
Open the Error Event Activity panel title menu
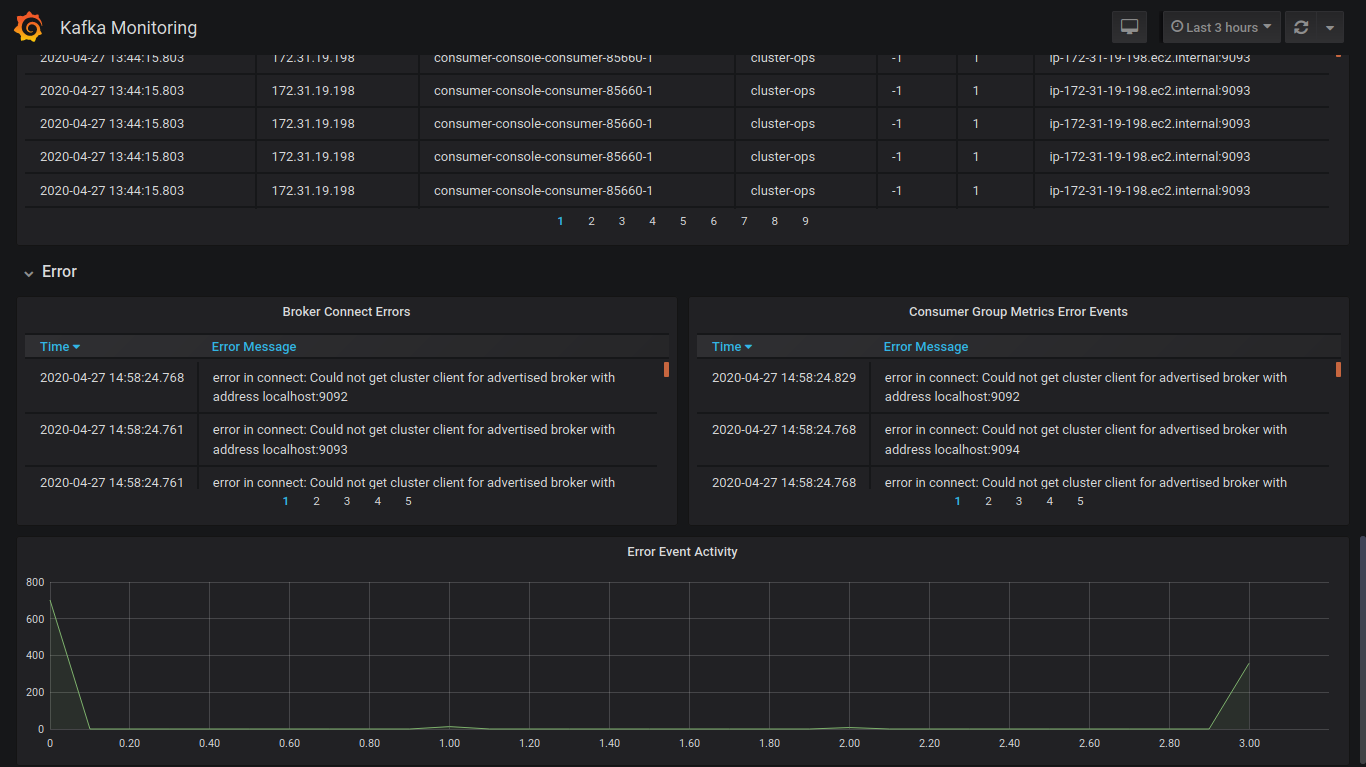click(682, 552)
